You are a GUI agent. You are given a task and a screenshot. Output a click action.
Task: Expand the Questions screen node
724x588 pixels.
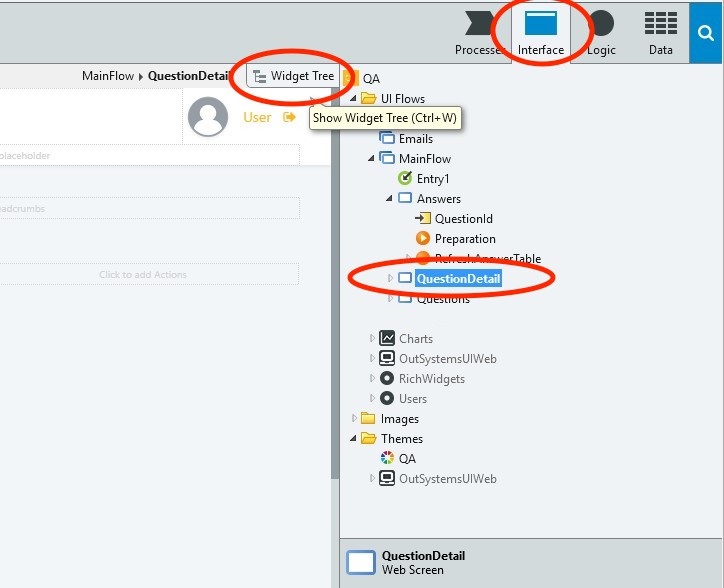(390, 298)
